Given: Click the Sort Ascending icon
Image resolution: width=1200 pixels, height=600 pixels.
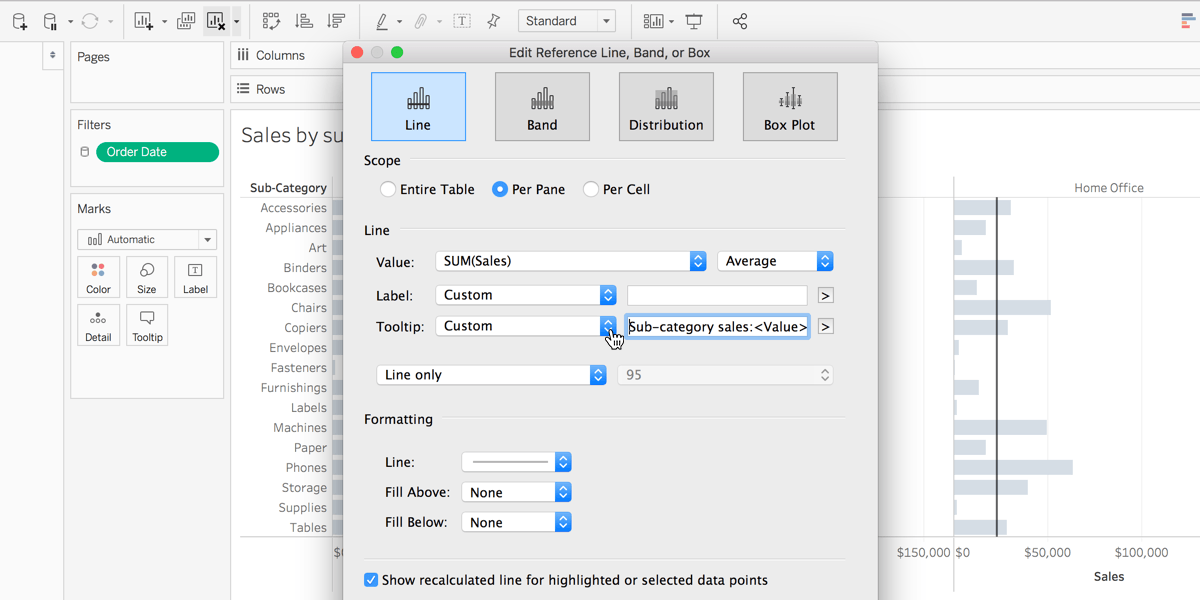Looking at the screenshot, I should click(x=304, y=21).
